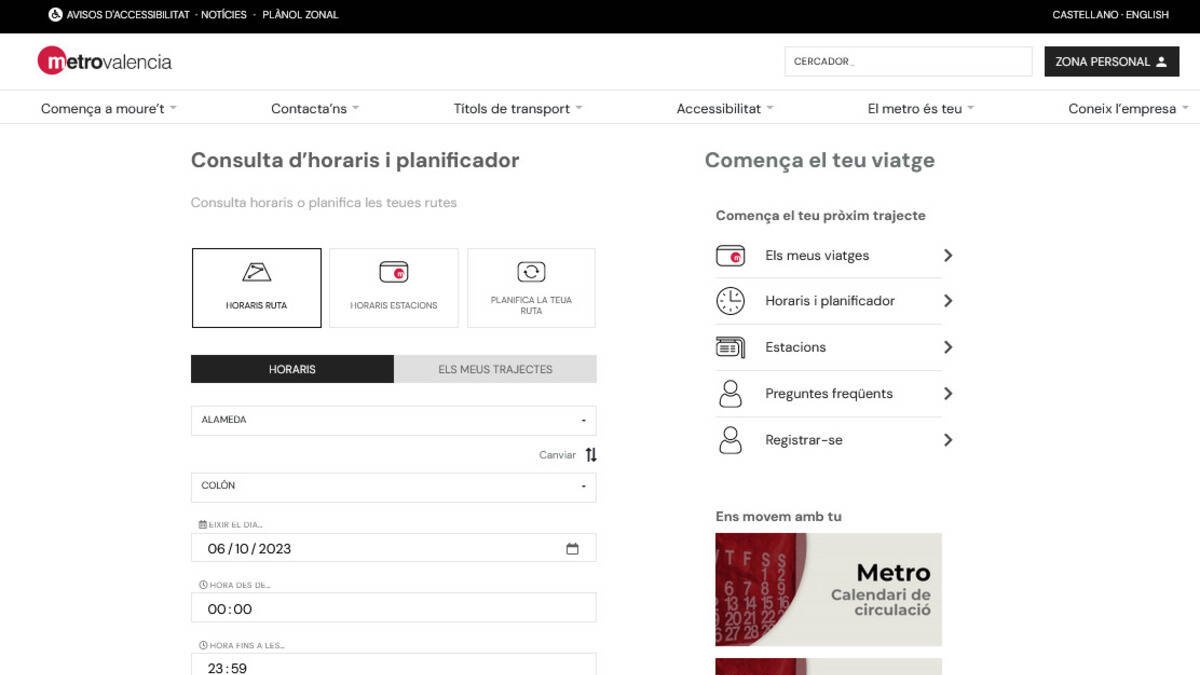The image size is (1200, 675).
Task: Expand the Contacta'ns menu
Action: pos(315,109)
